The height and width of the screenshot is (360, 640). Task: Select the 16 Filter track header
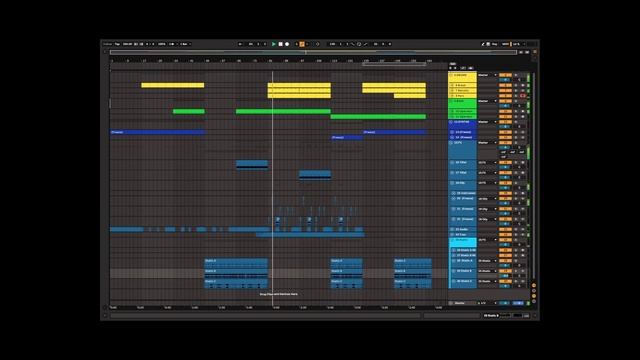tap(462, 165)
